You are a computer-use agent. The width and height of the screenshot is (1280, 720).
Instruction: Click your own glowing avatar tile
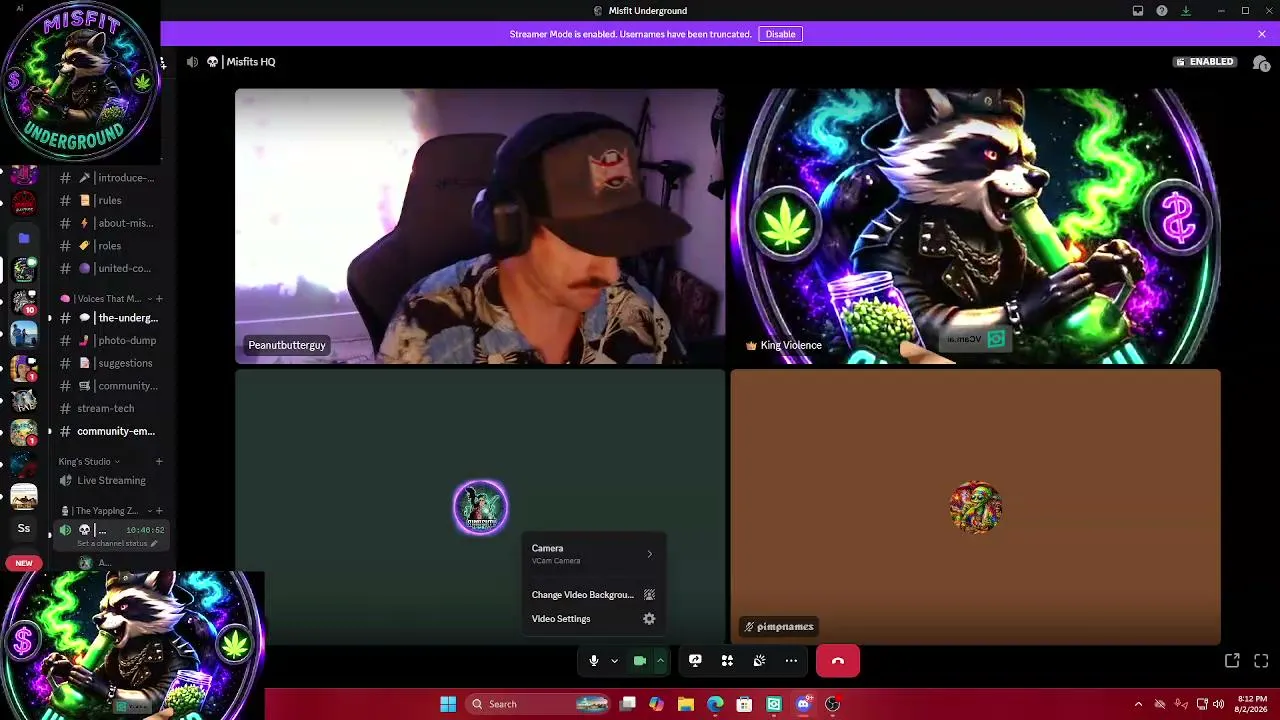click(x=480, y=507)
